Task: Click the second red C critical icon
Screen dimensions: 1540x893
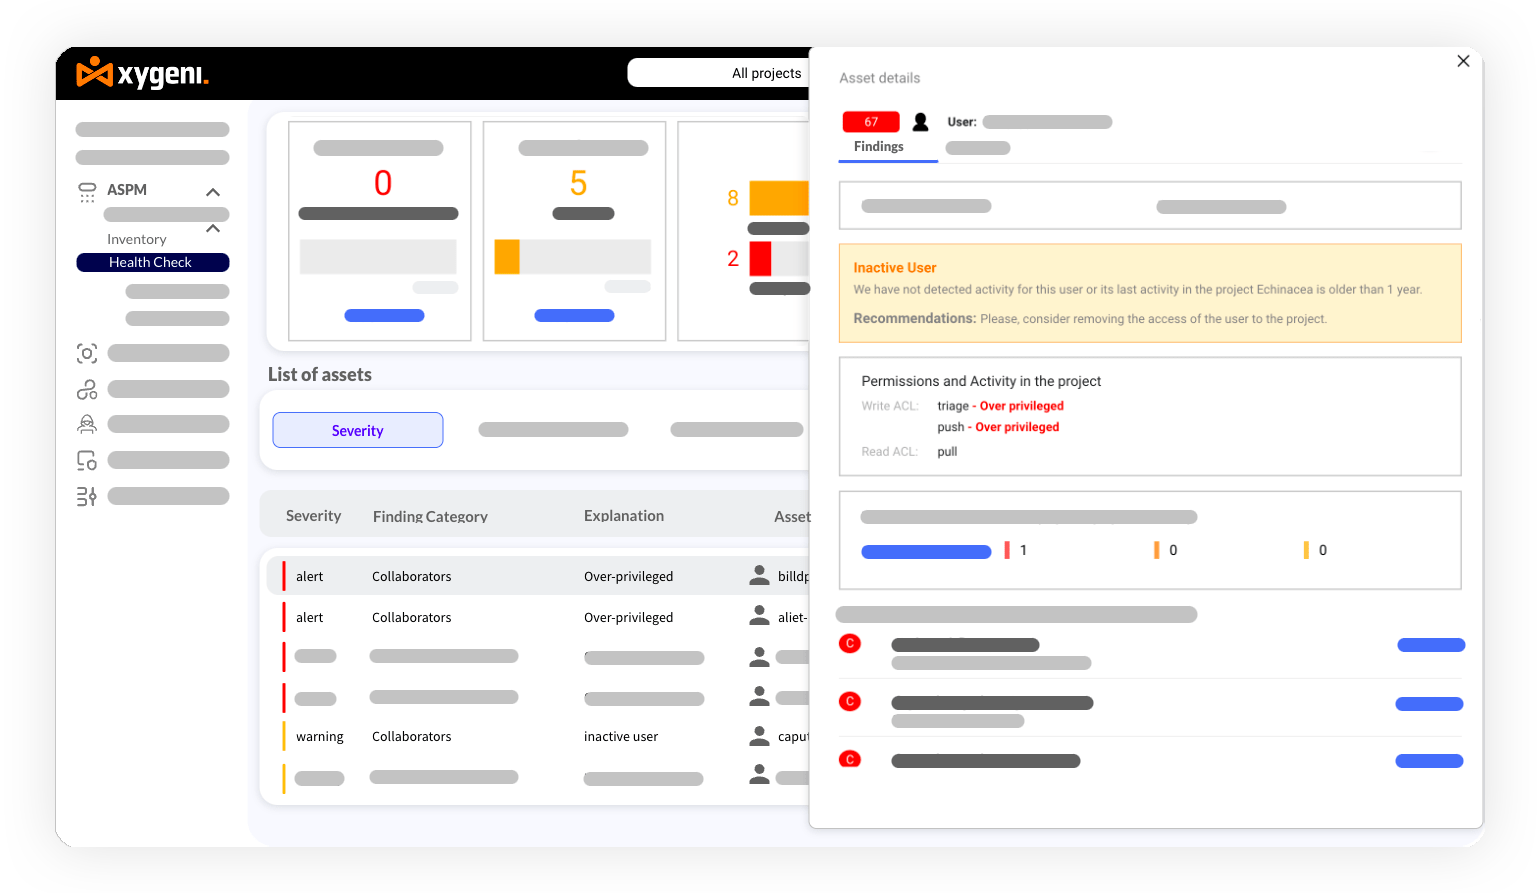Action: tap(850, 701)
